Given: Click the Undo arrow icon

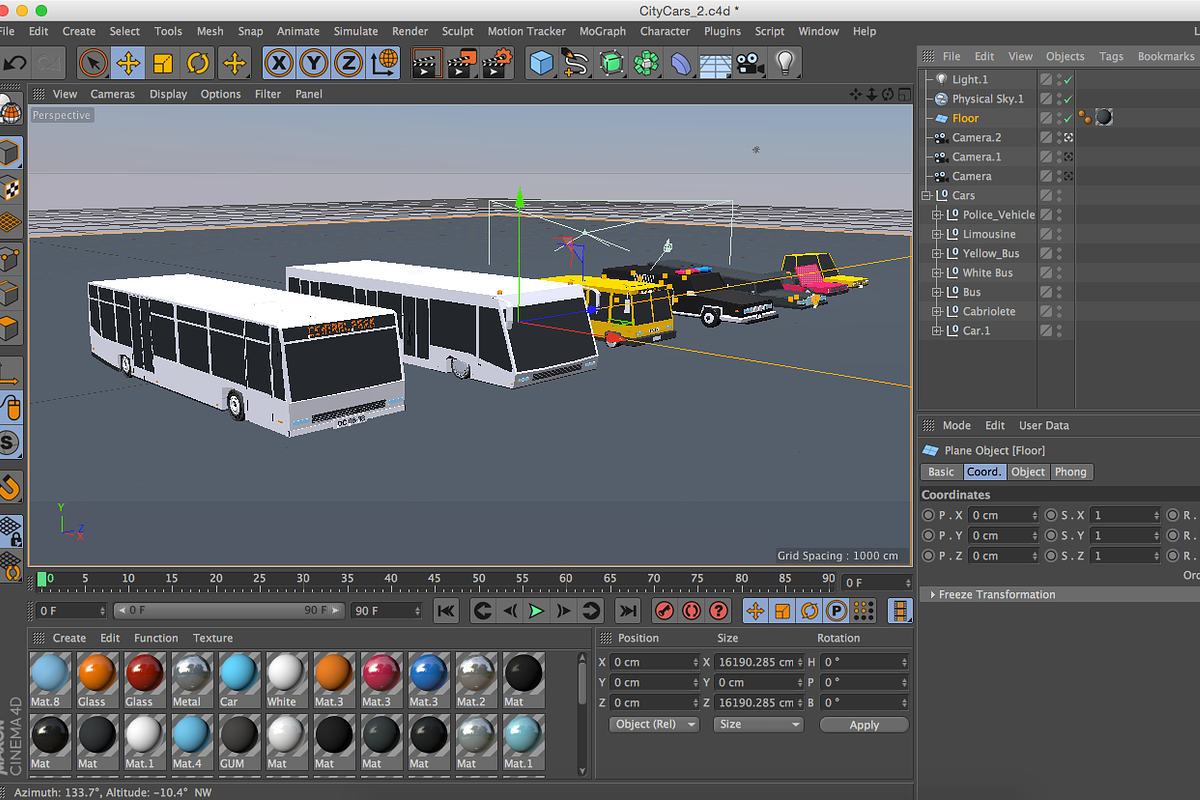Looking at the screenshot, I should (x=15, y=64).
